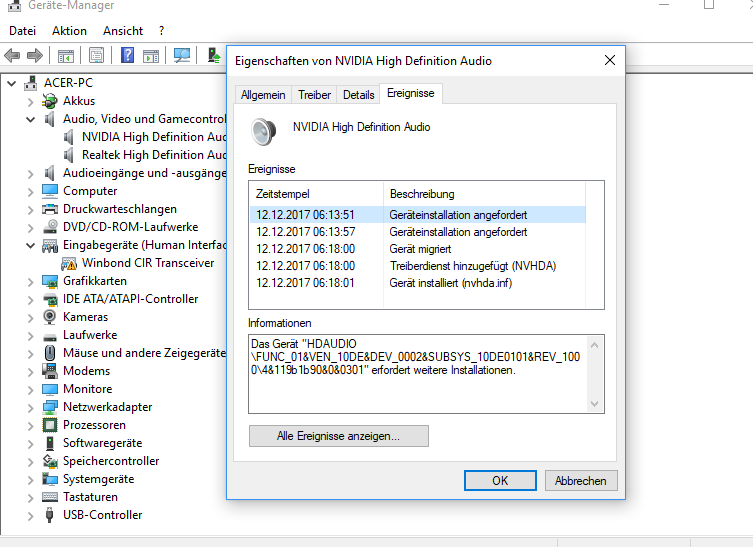Click the scan for hardware changes monitor icon
The height and width of the screenshot is (547, 753).
point(182,56)
